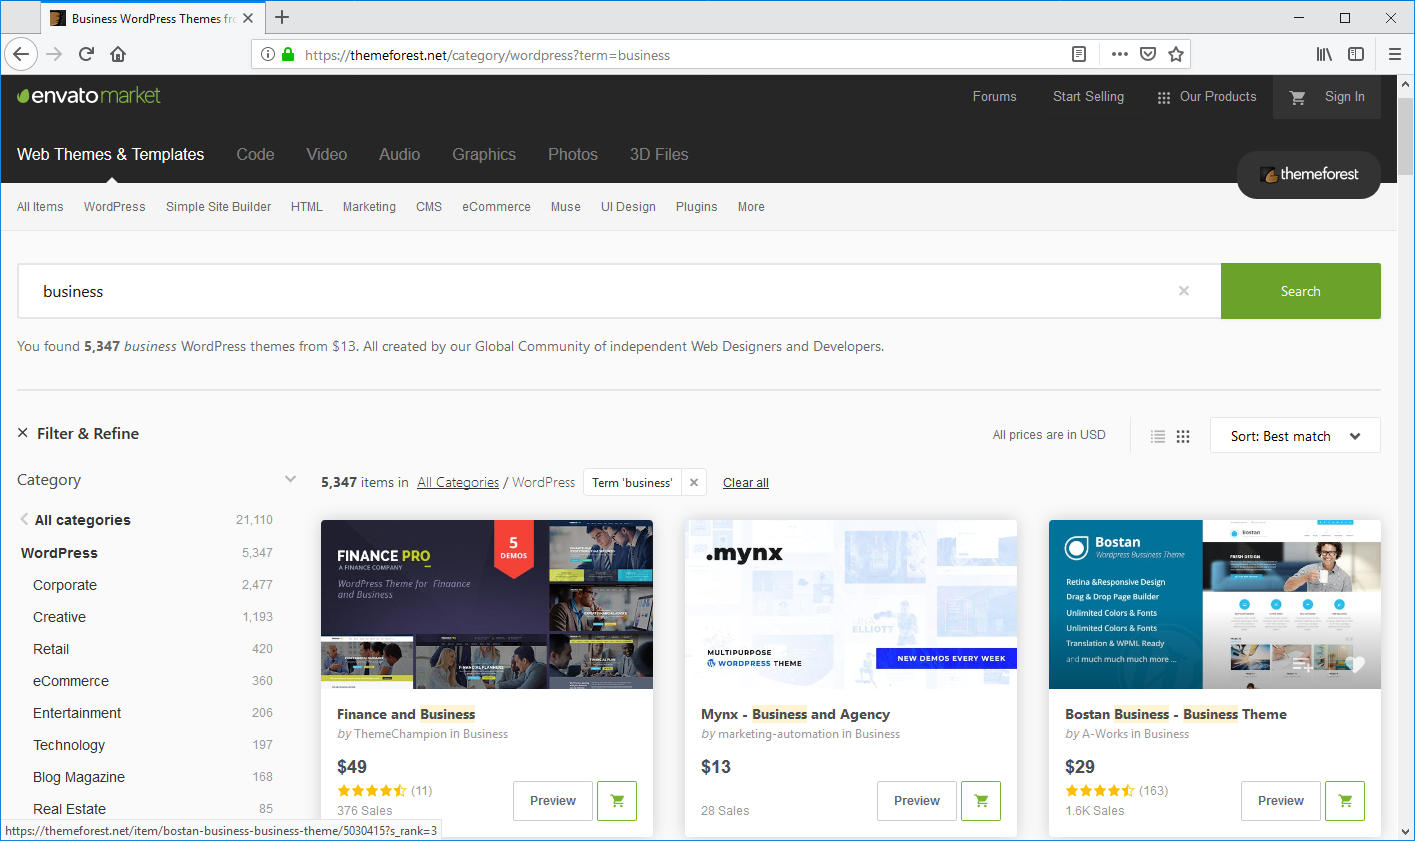Screen dimensions: 1415x841
Task: Bookmark this page with star icon
Action: 1176,55
